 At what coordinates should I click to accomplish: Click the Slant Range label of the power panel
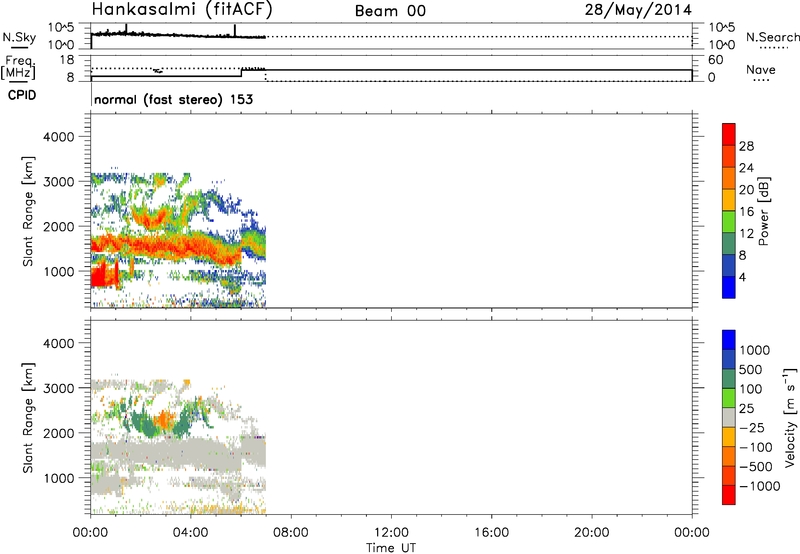point(28,211)
